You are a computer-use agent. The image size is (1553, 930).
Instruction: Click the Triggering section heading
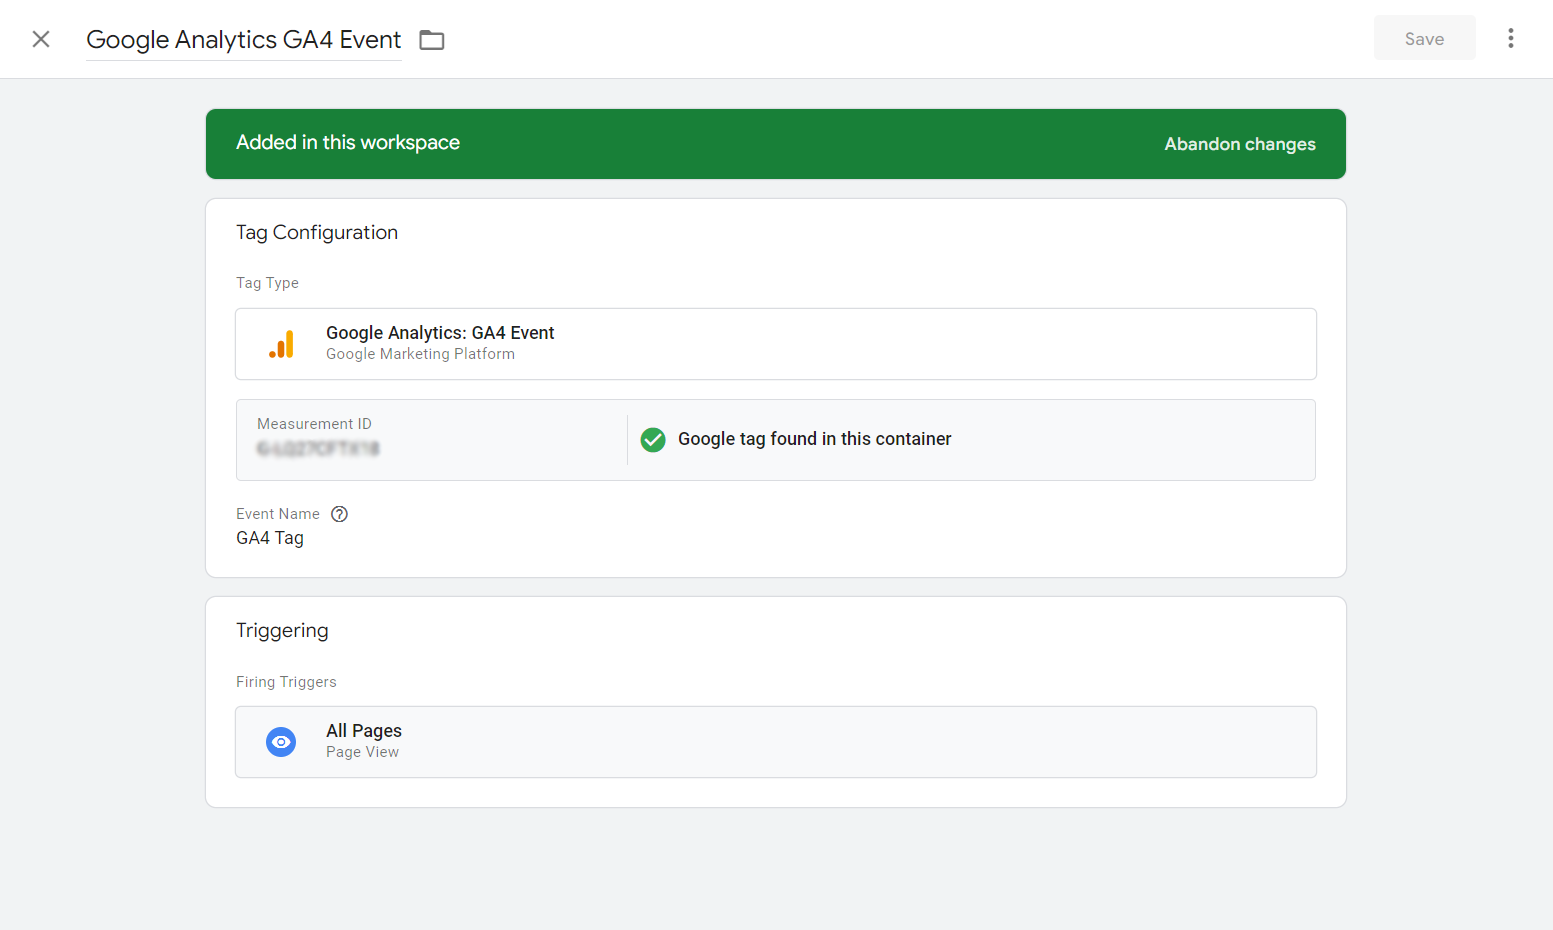282,630
